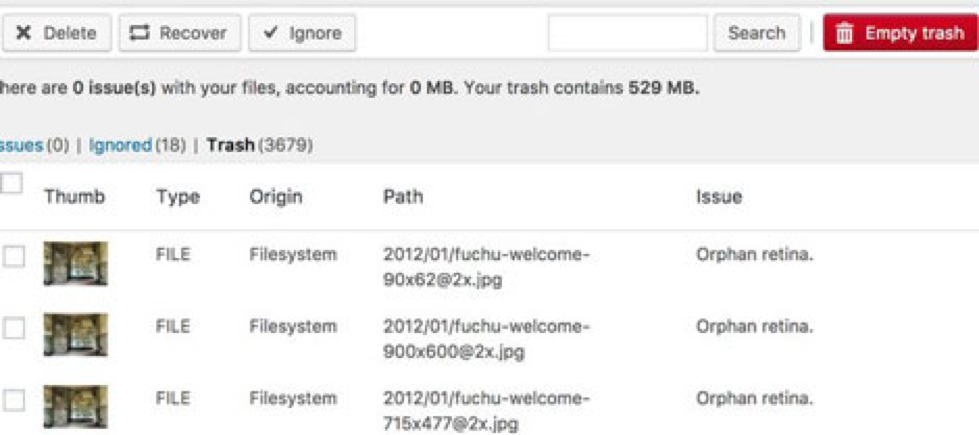This screenshot has width=979, height=435.
Task: Click the Origin column header
Action: [276, 197]
